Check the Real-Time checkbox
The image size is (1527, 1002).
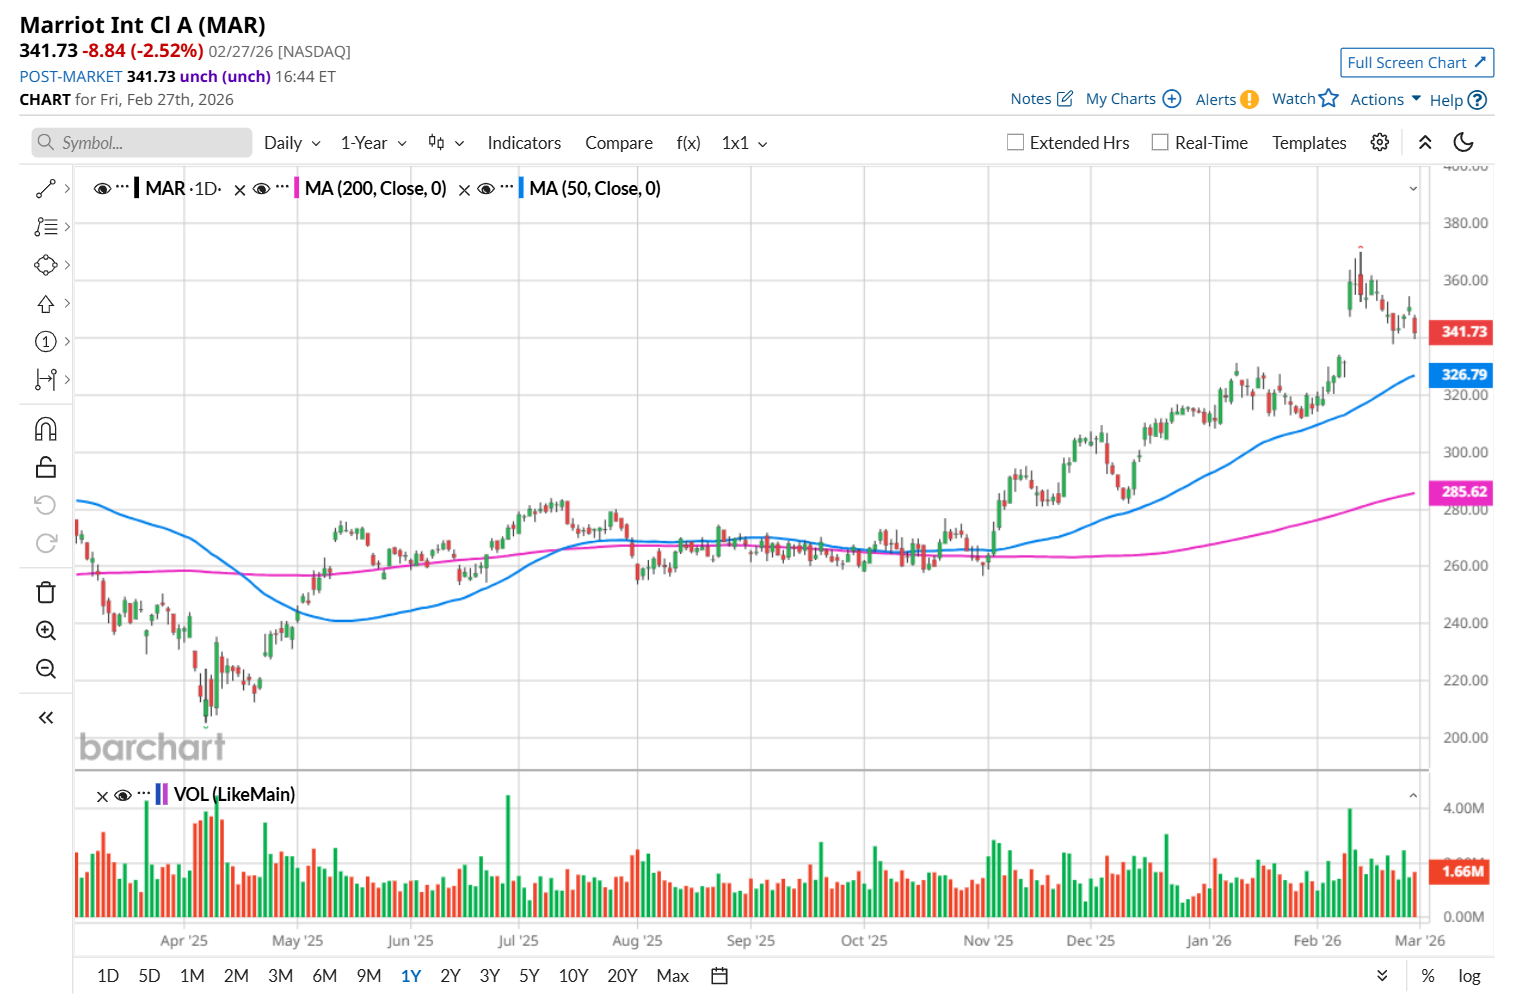(1160, 143)
